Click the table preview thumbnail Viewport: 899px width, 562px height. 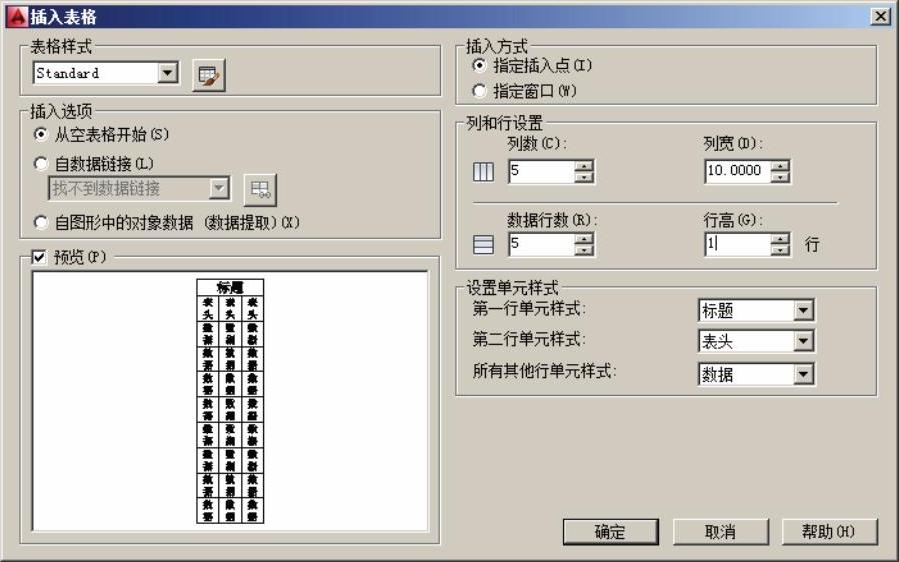point(230,401)
